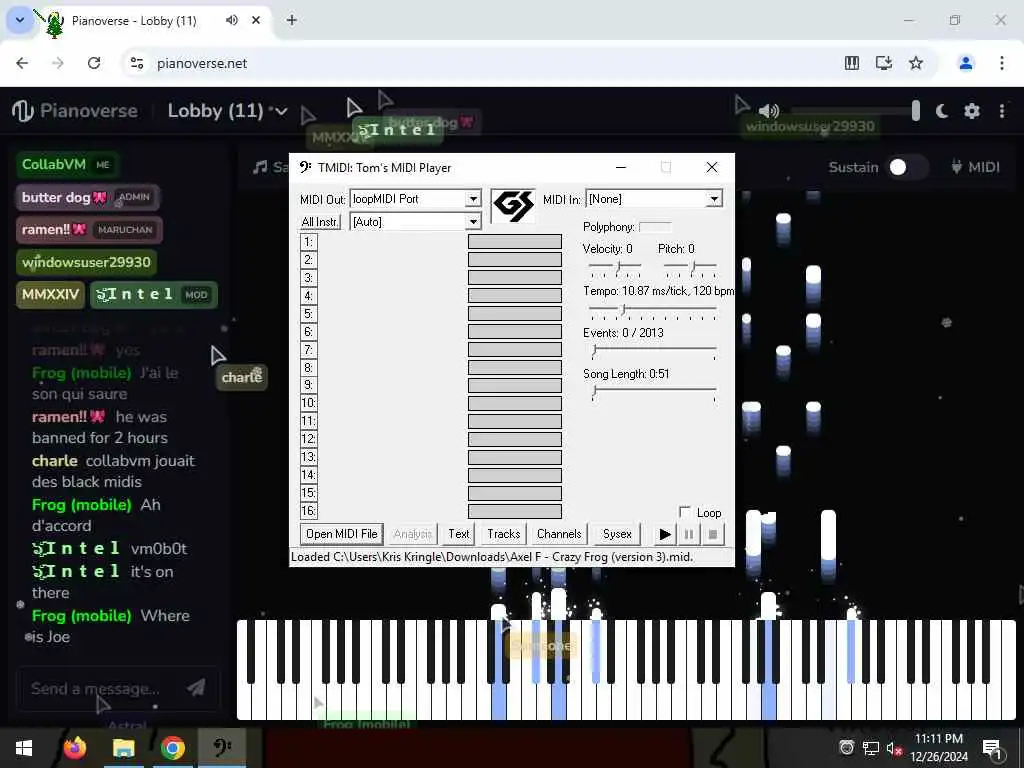The image size is (1024, 768).
Task: Toggle channel 16 button in TMIDI
Action: 308,511
